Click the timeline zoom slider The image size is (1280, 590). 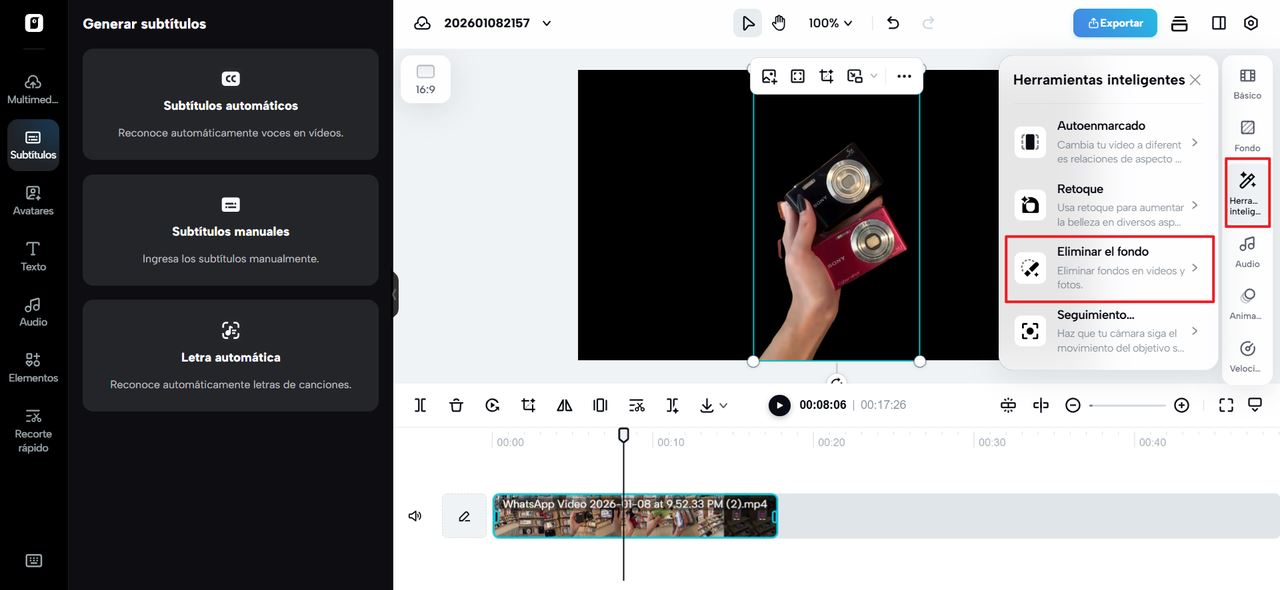(1127, 405)
